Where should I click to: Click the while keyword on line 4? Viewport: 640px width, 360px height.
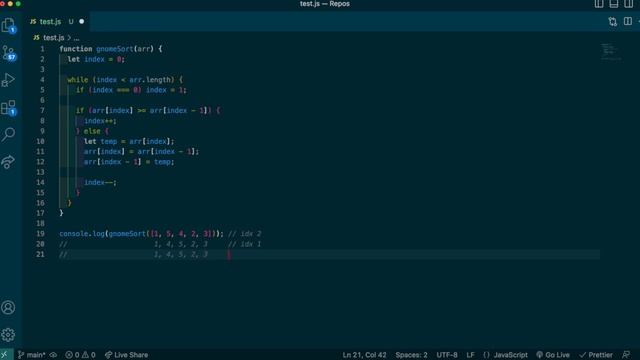78,80
